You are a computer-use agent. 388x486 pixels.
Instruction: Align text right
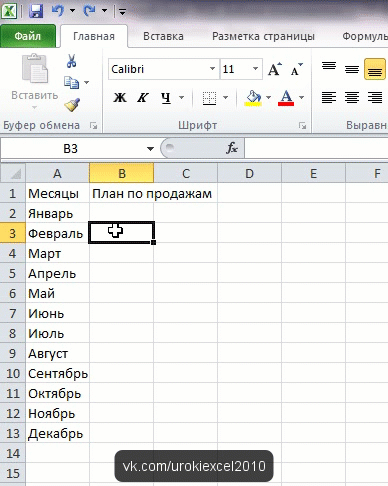coord(375,98)
